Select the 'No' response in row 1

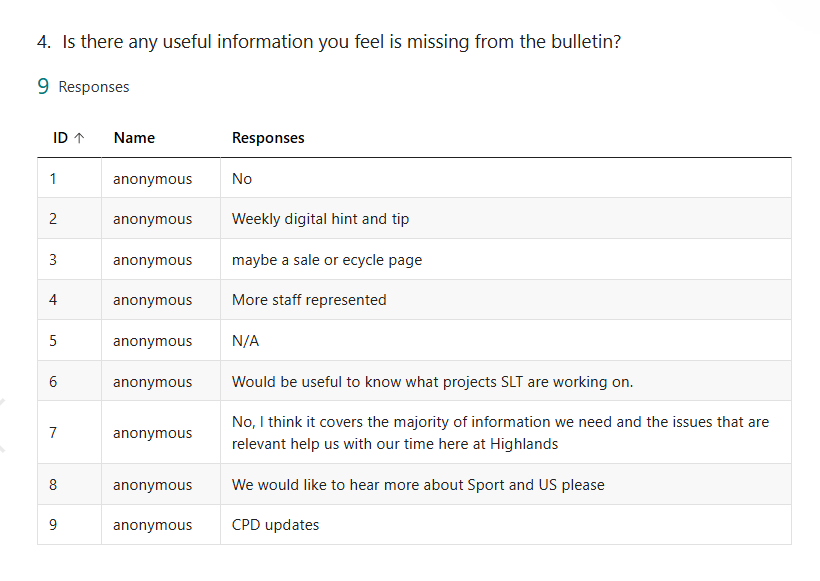242,179
